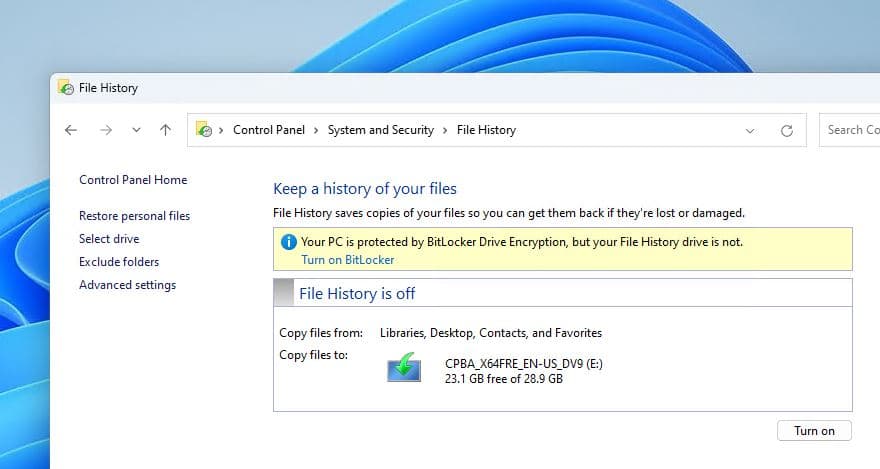Open Advanced settings link

127,285
